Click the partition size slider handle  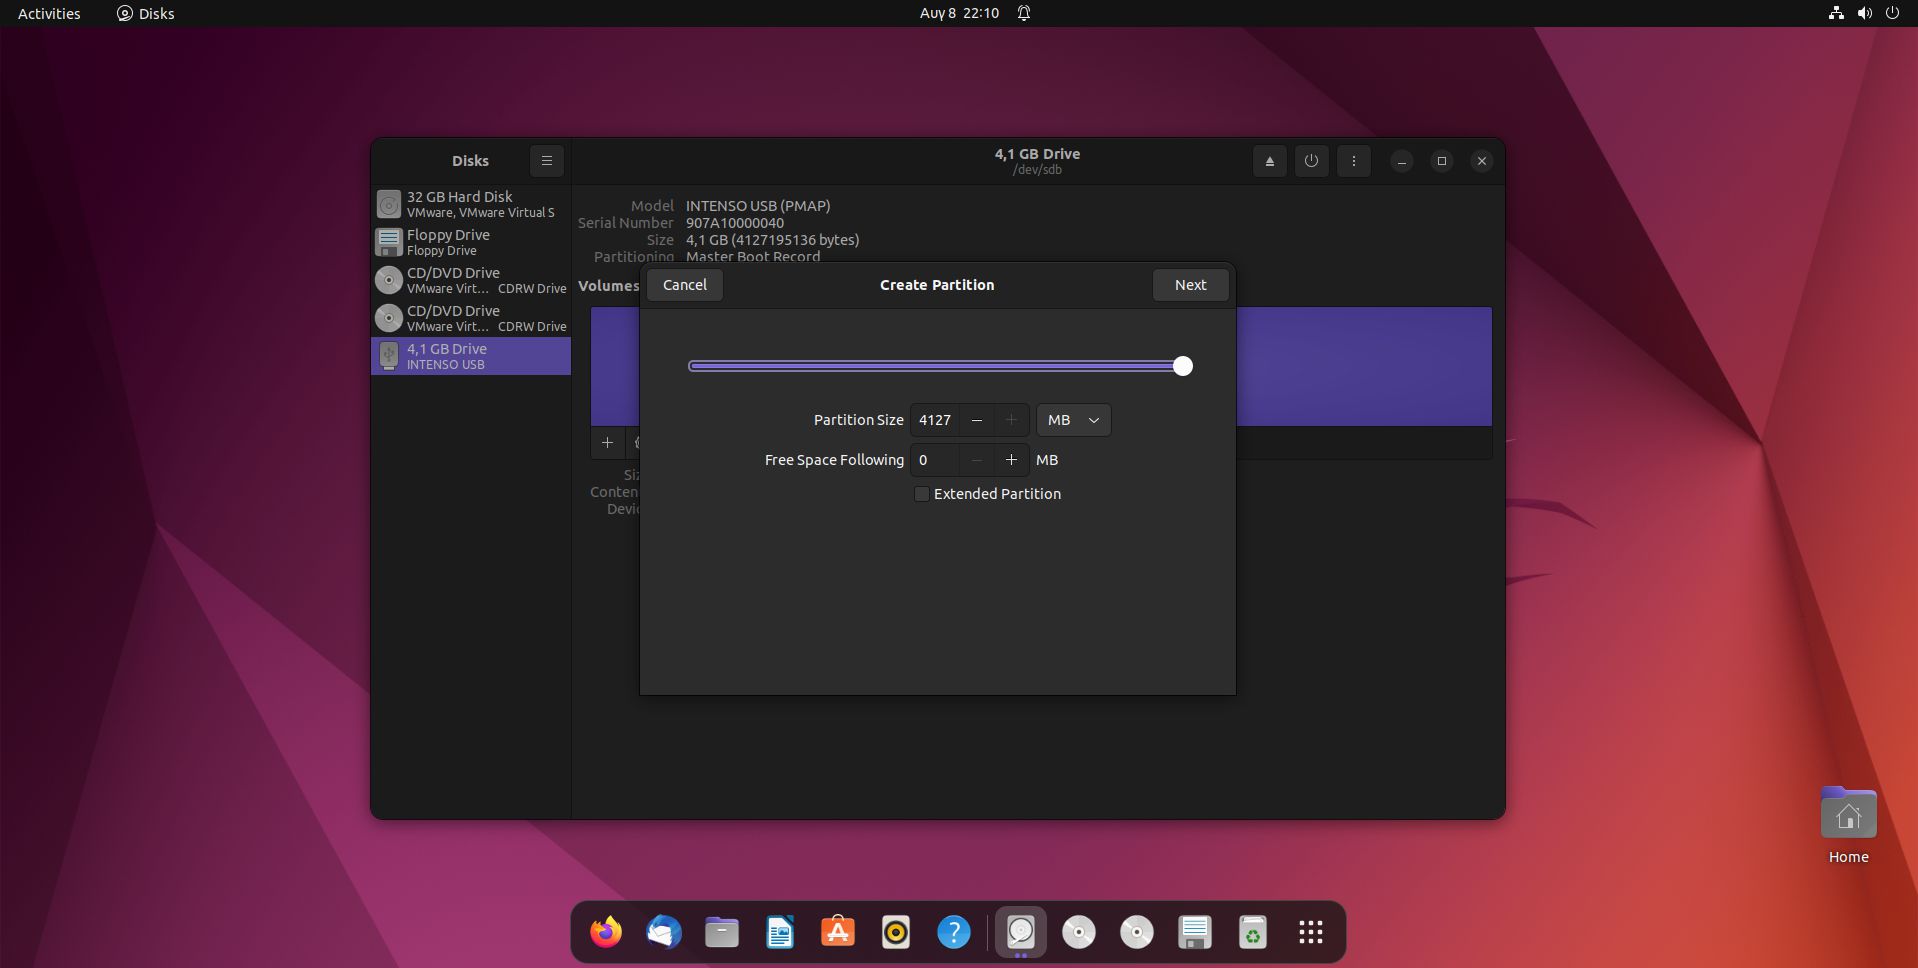(x=1182, y=366)
